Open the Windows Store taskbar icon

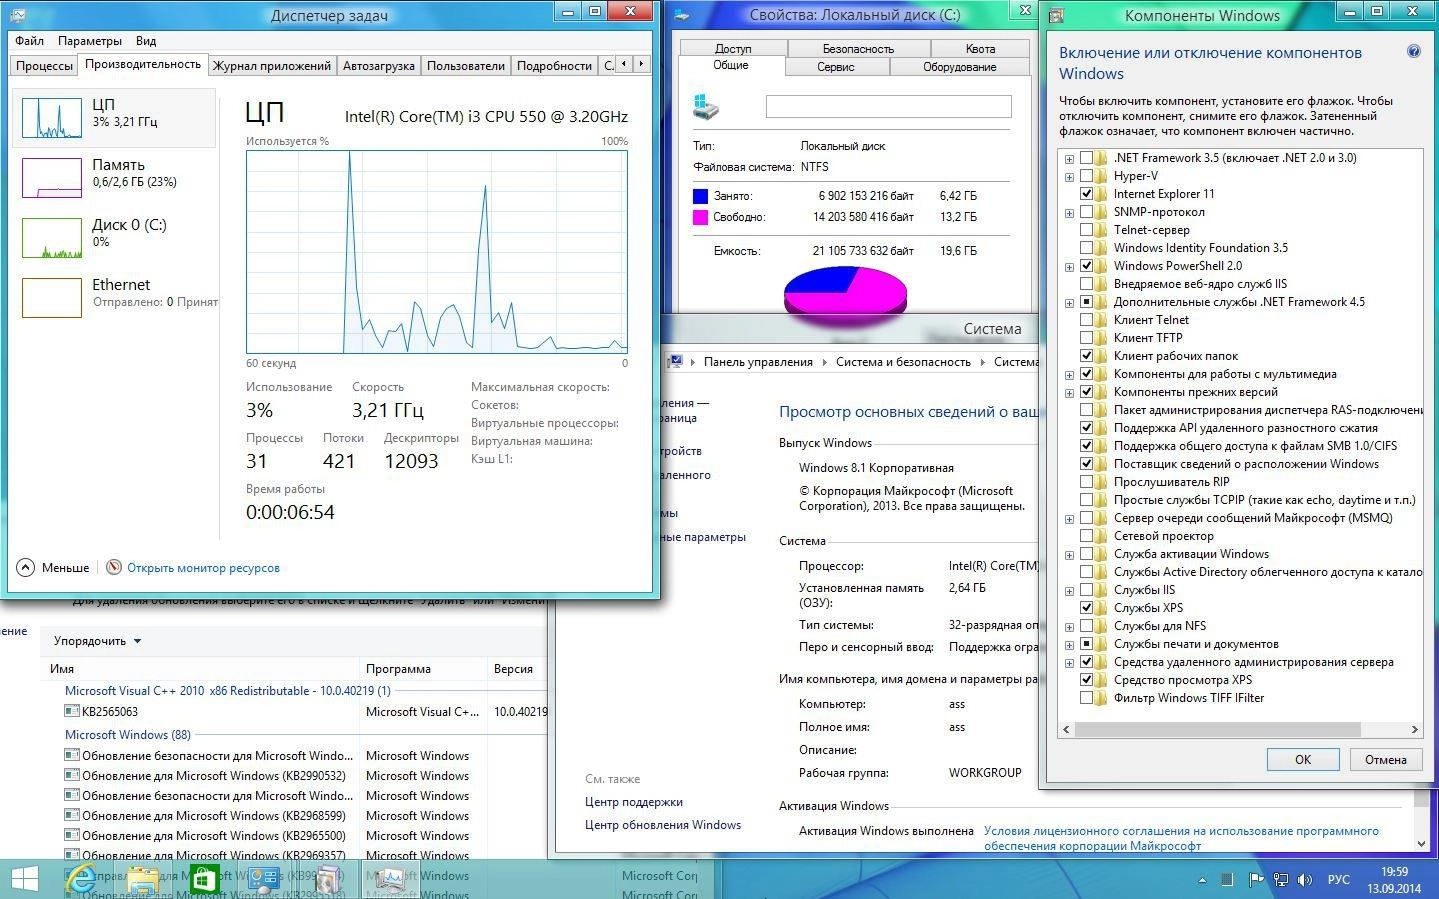pos(204,879)
